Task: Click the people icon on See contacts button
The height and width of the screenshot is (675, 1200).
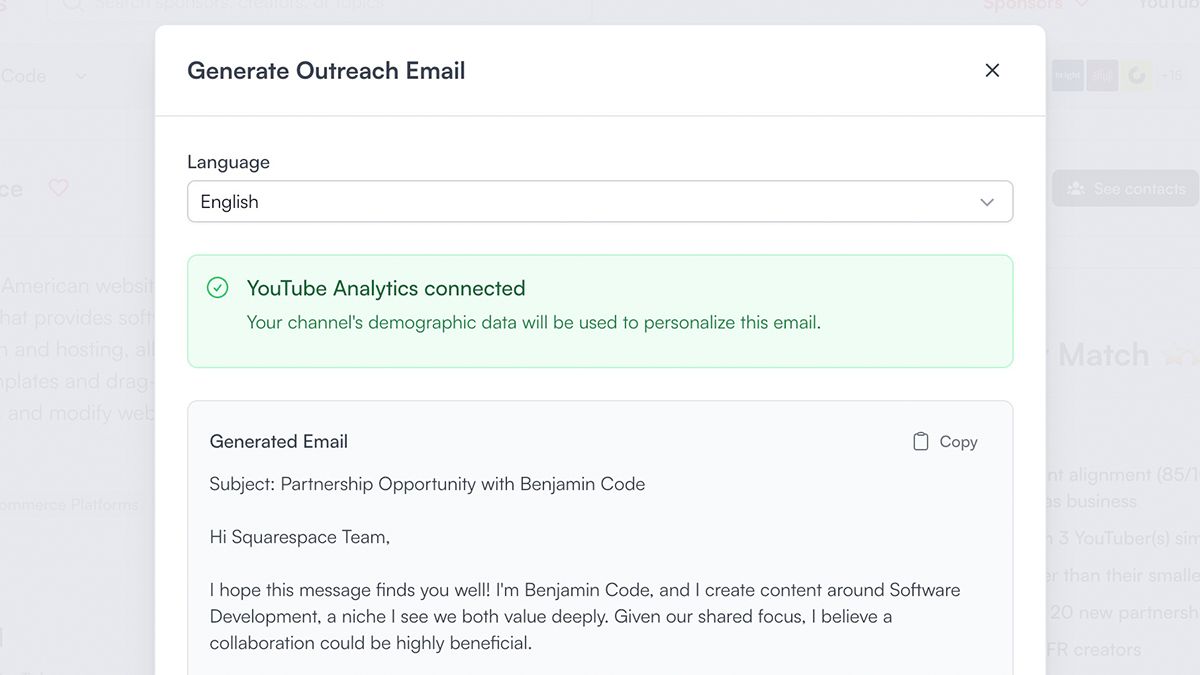Action: point(1078,188)
